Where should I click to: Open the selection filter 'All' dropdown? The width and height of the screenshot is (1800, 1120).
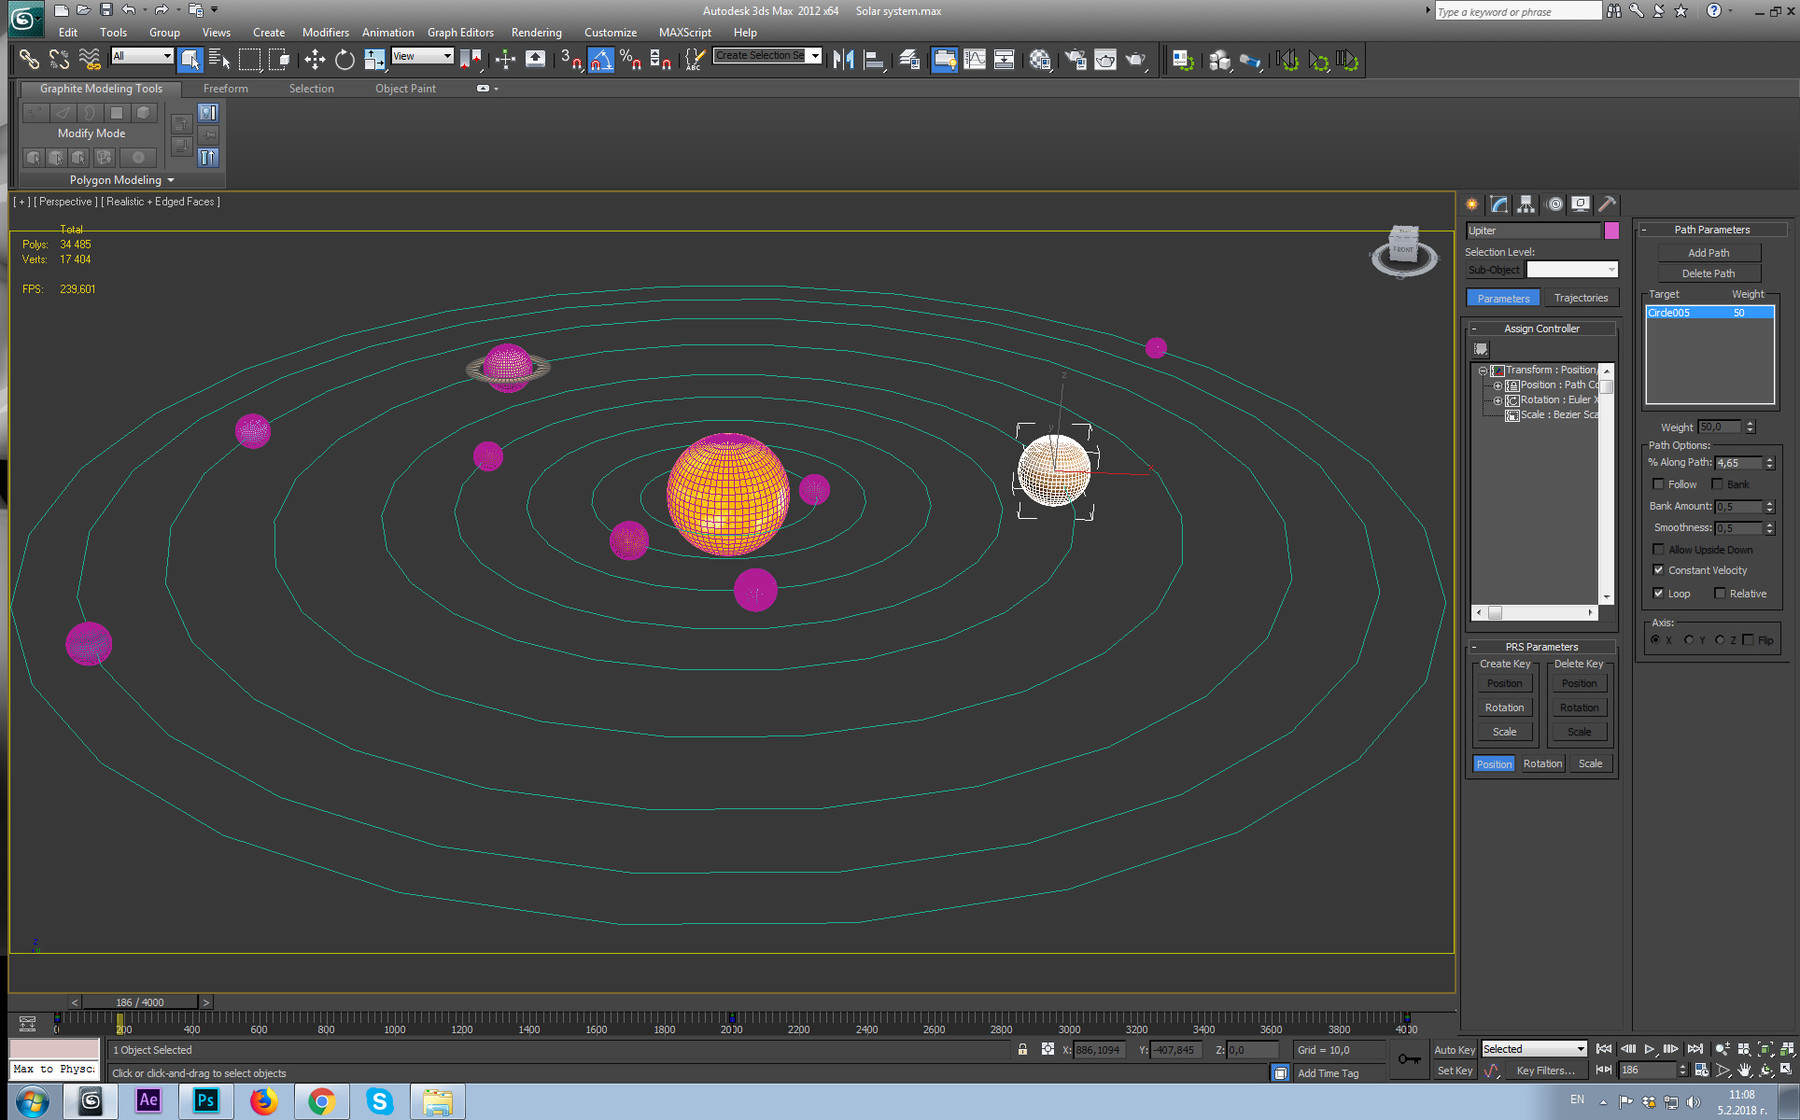142,56
